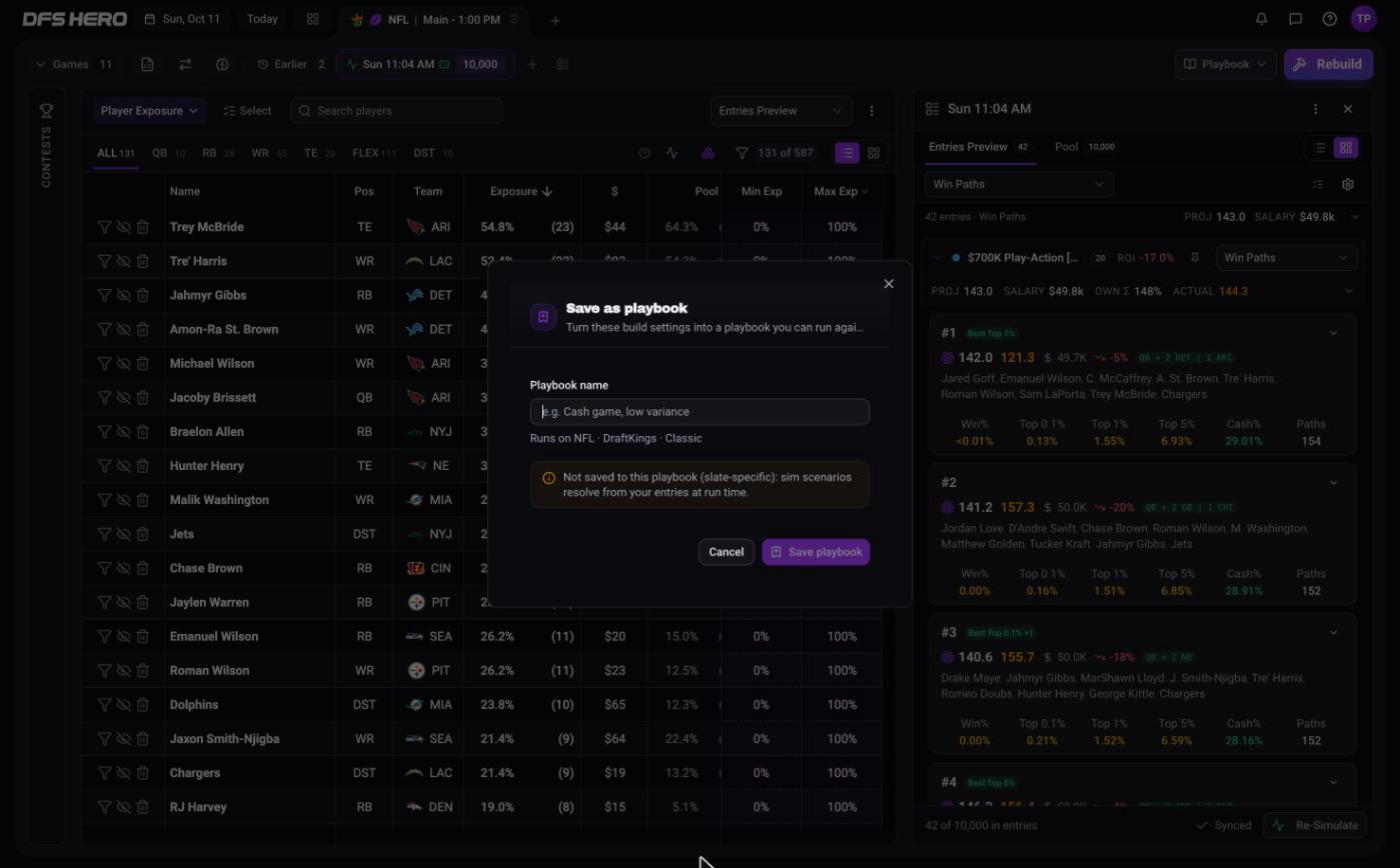Toggle visibility for RJ Harvey
The image size is (1400, 868).
[123, 807]
